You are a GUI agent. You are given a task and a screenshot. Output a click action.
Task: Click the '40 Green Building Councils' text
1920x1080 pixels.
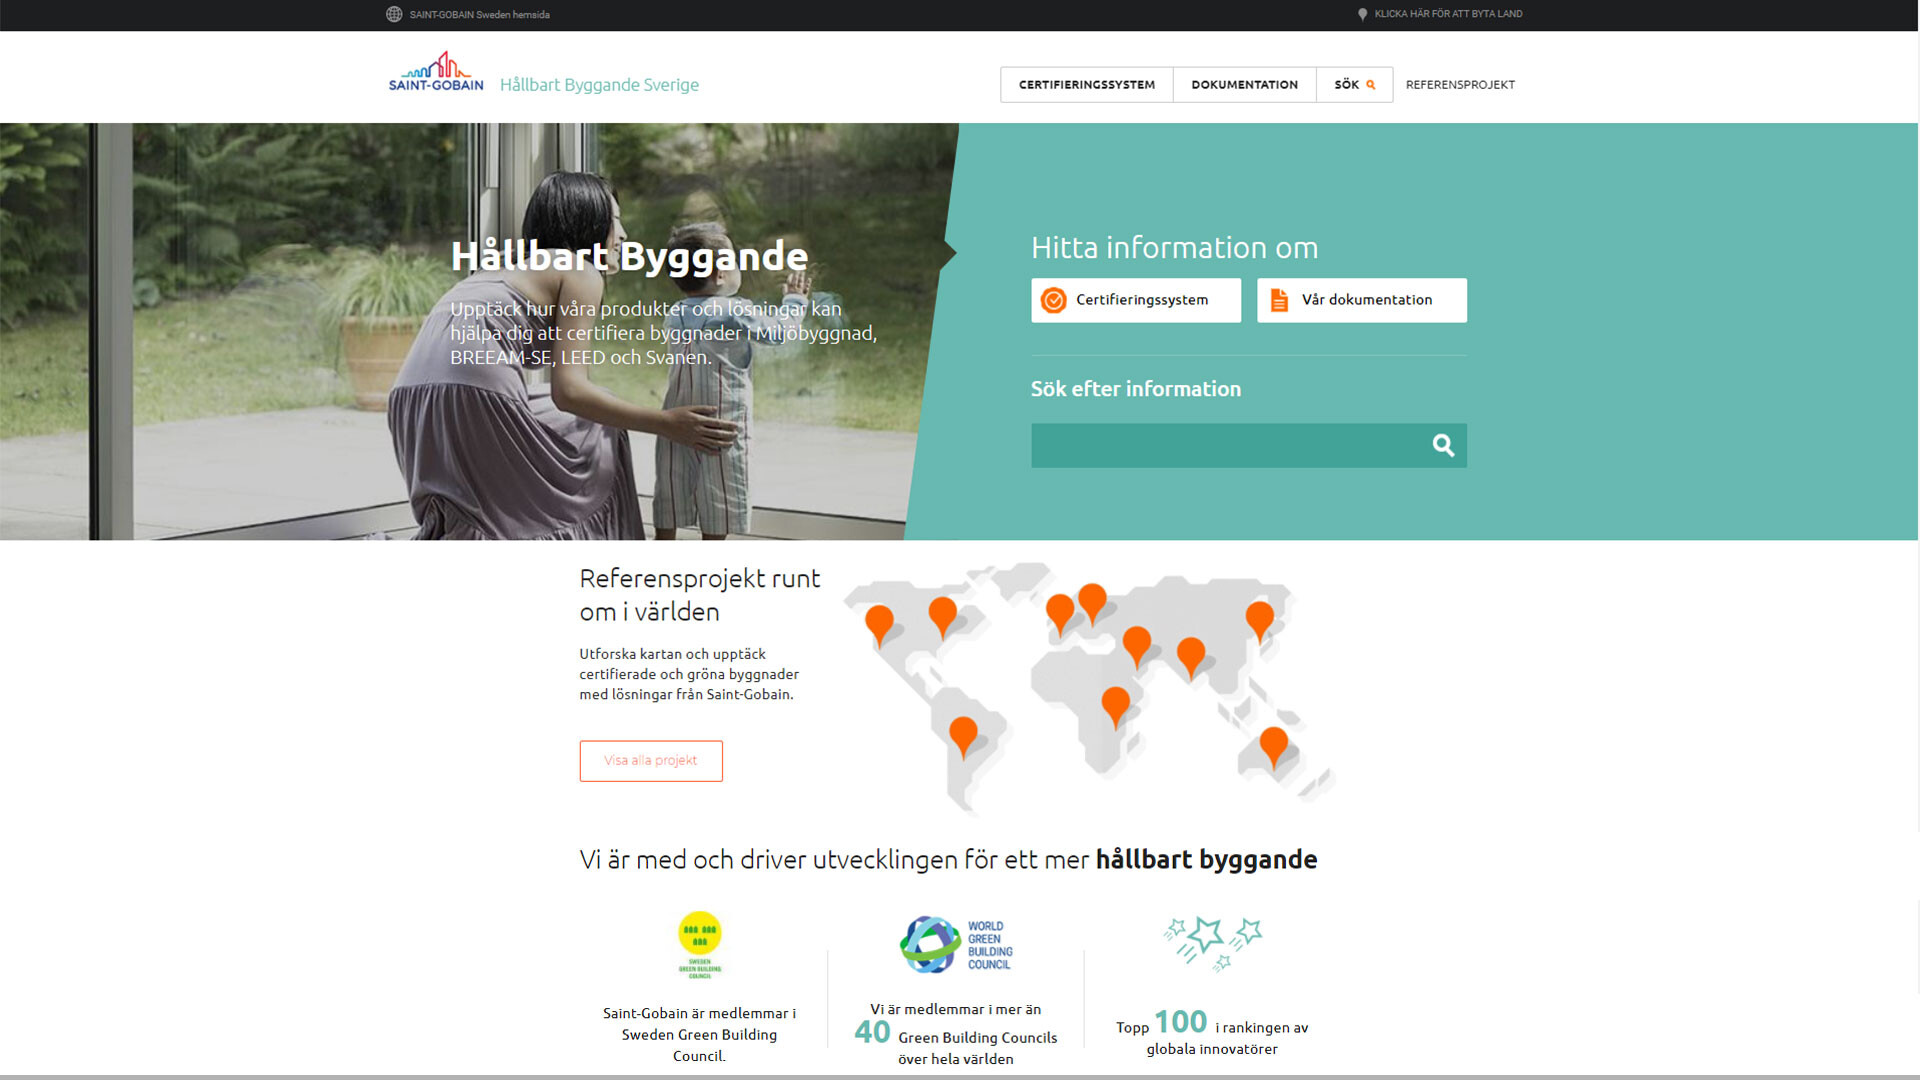pyautogui.click(x=956, y=1033)
